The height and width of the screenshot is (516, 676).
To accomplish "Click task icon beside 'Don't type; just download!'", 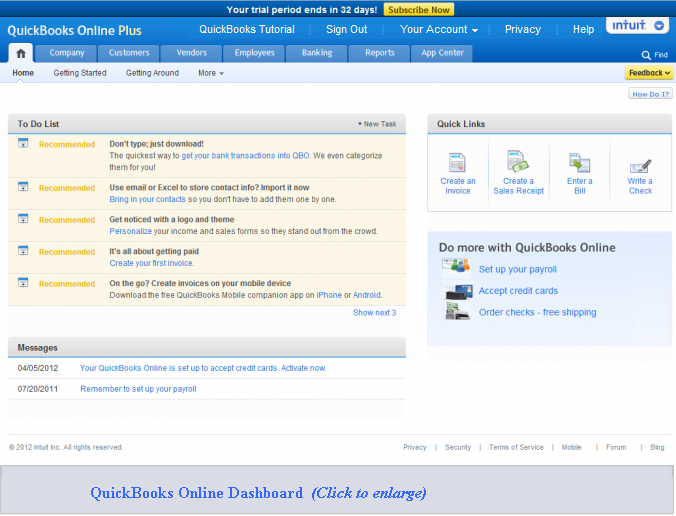I will click(x=23, y=143).
